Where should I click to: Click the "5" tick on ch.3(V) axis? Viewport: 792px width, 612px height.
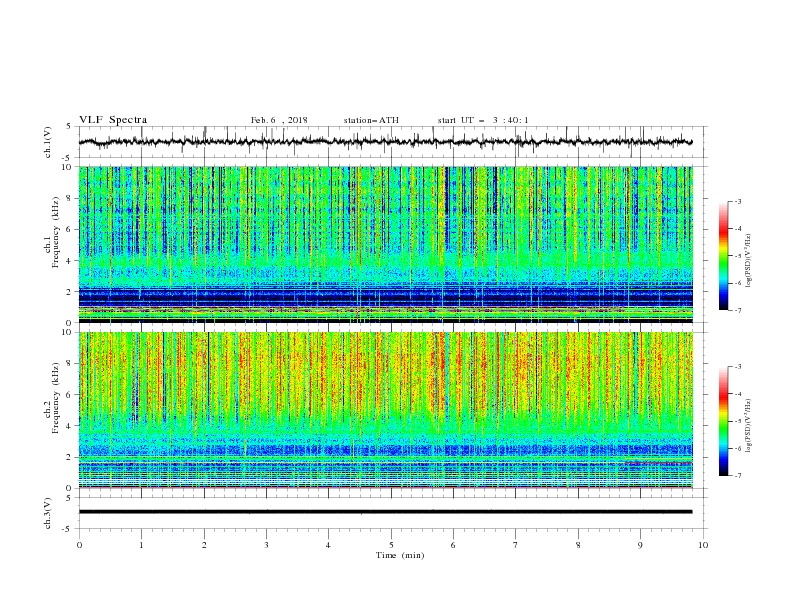[70, 497]
